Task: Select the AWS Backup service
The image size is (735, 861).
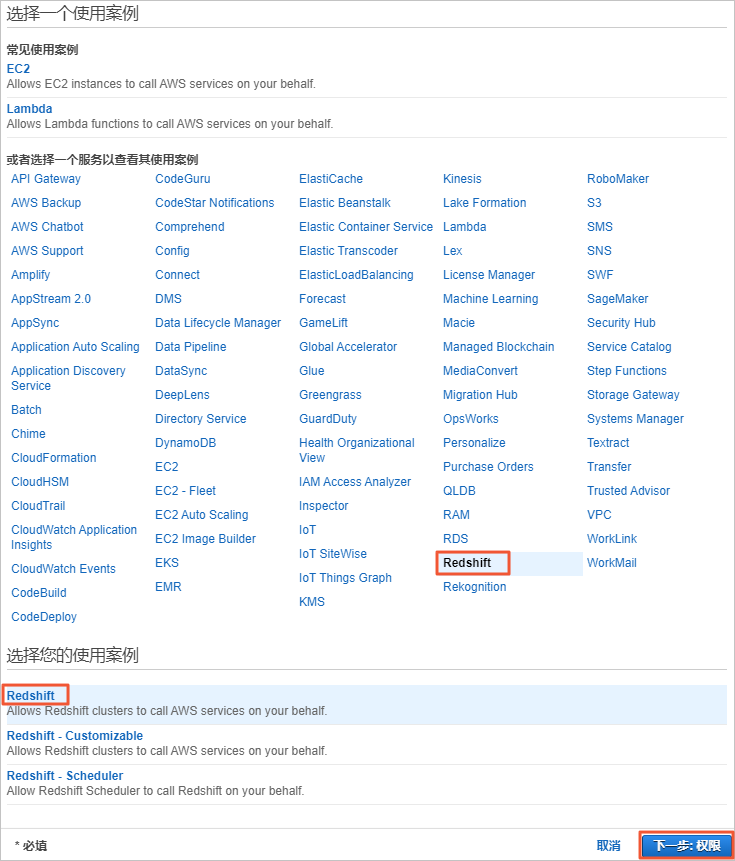Action: [46, 203]
